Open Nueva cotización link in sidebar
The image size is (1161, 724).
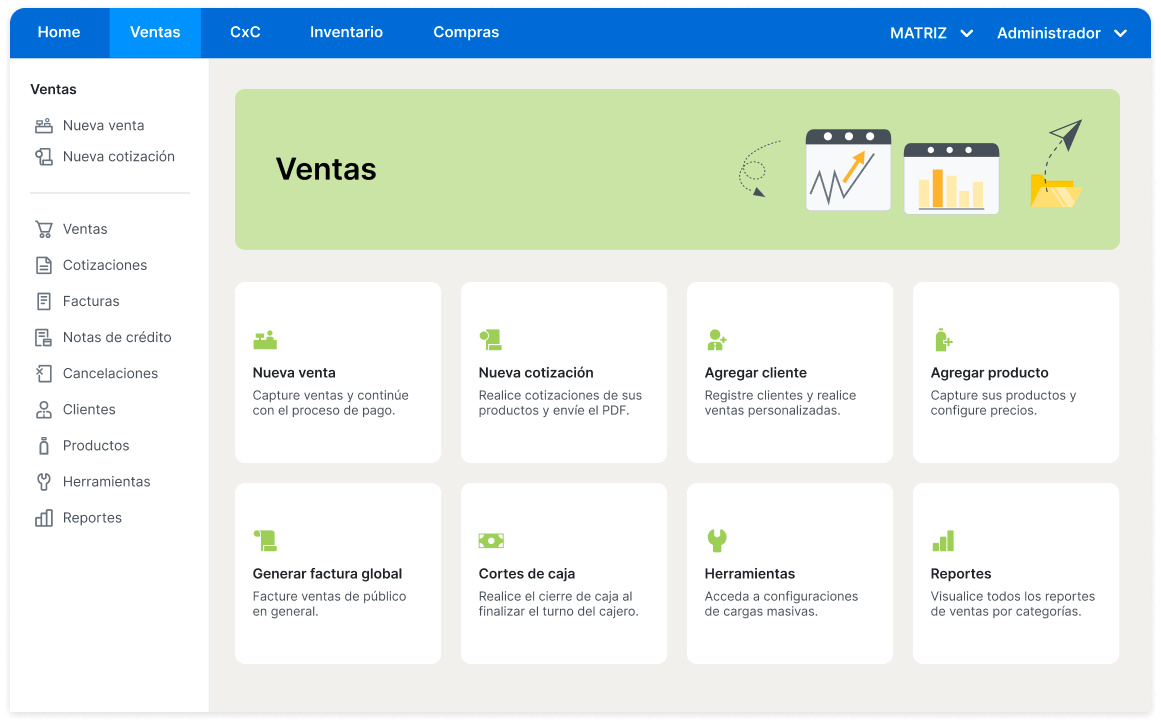(118, 157)
